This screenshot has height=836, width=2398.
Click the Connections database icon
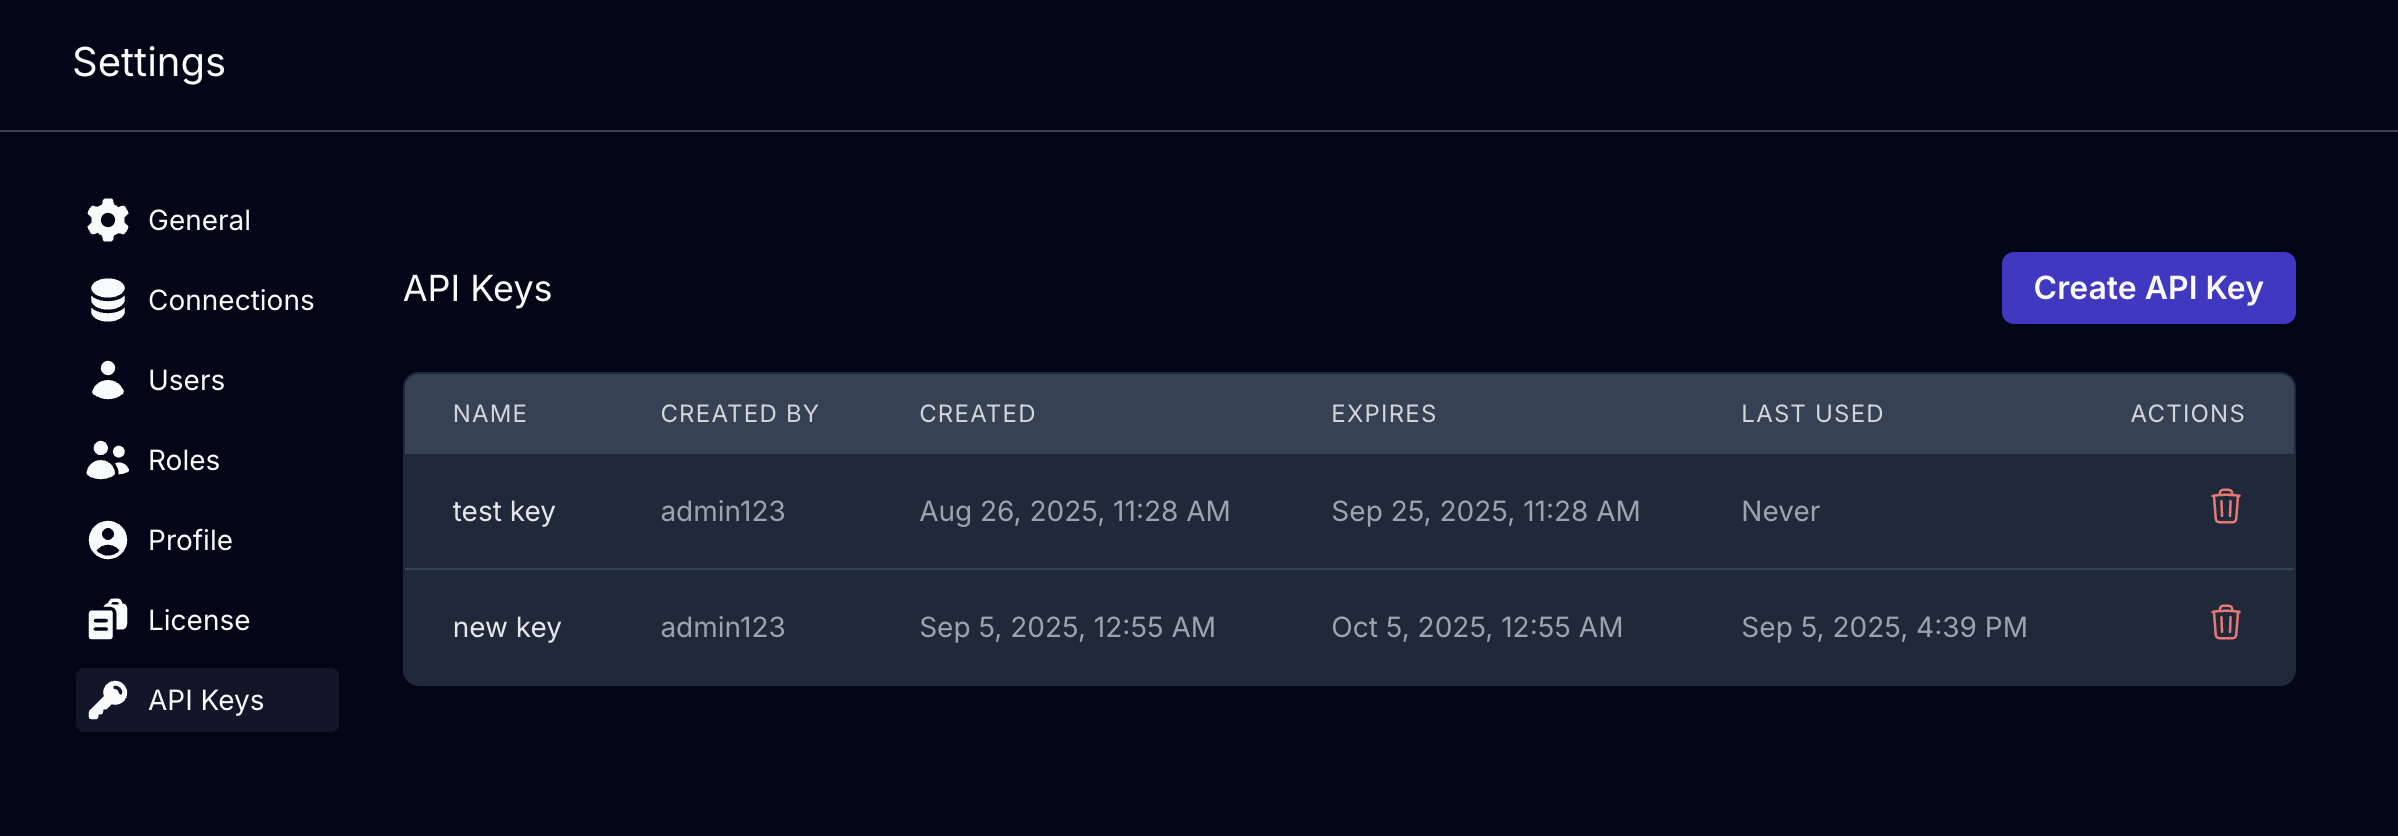tap(108, 300)
